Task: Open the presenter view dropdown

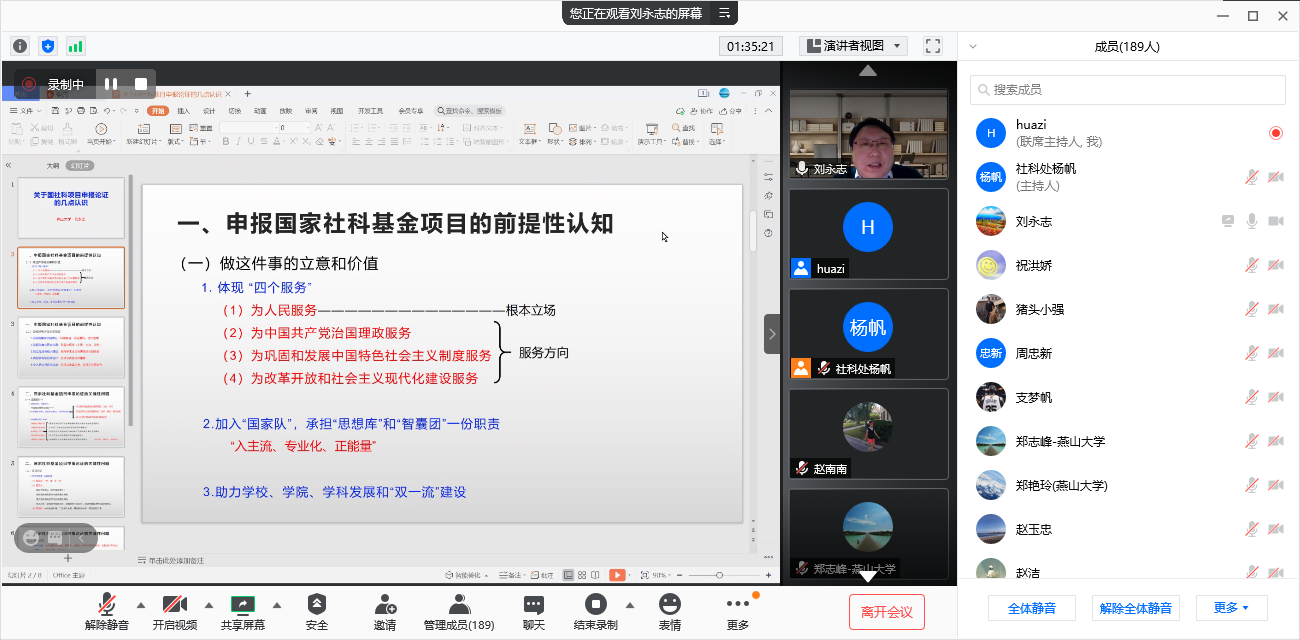Action: 853,46
